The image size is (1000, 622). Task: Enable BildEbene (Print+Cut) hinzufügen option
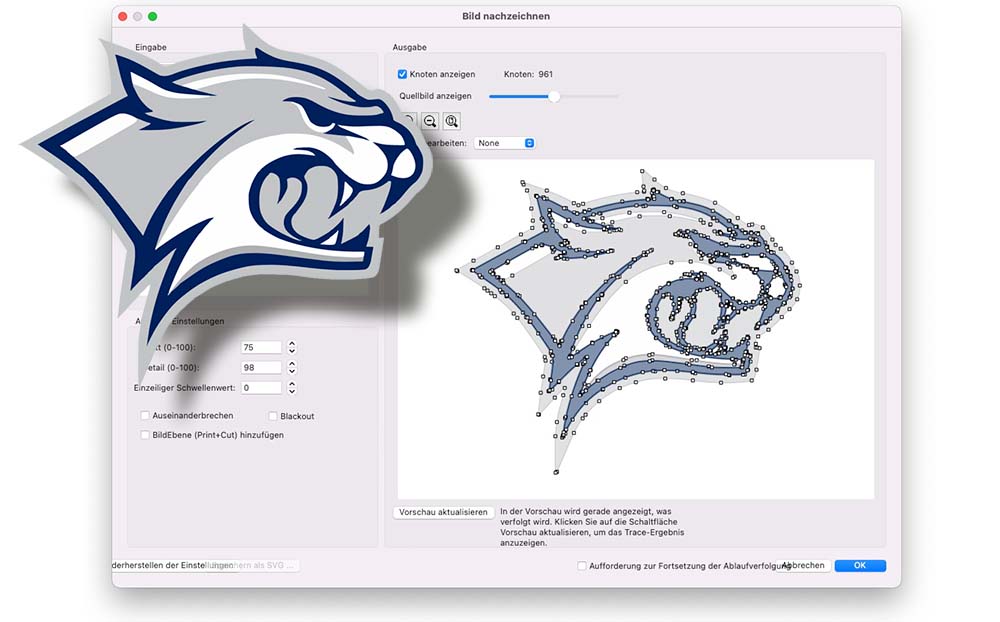(145, 435)
